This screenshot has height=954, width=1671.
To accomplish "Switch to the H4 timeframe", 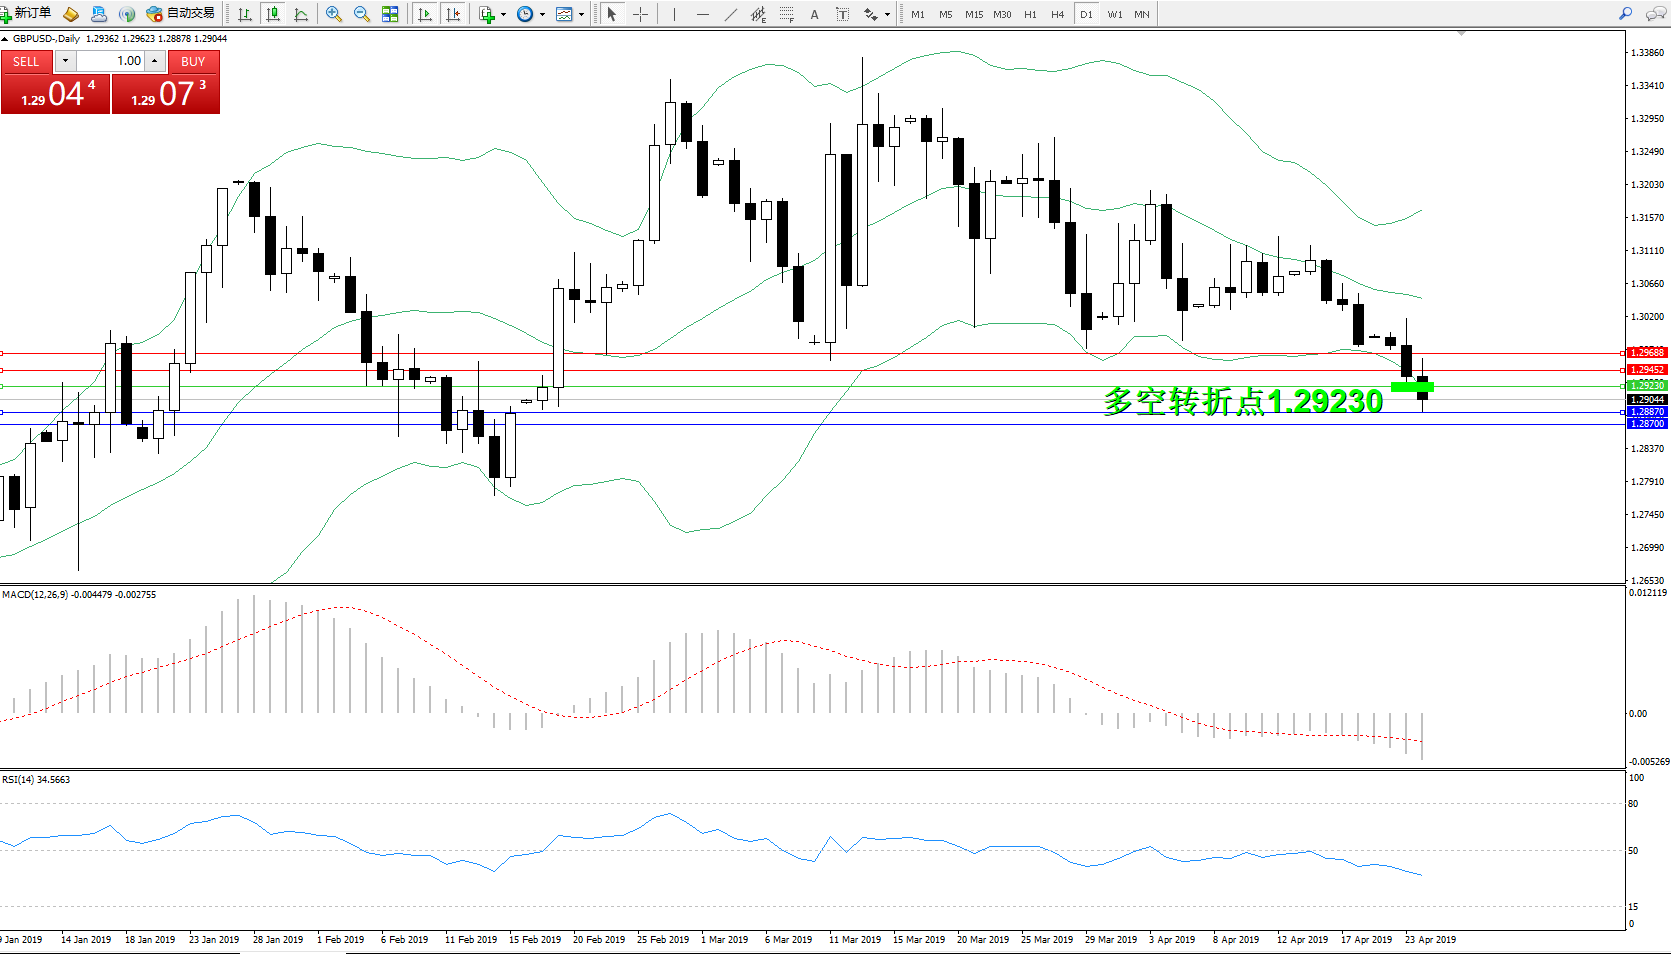I will 1057,14.
